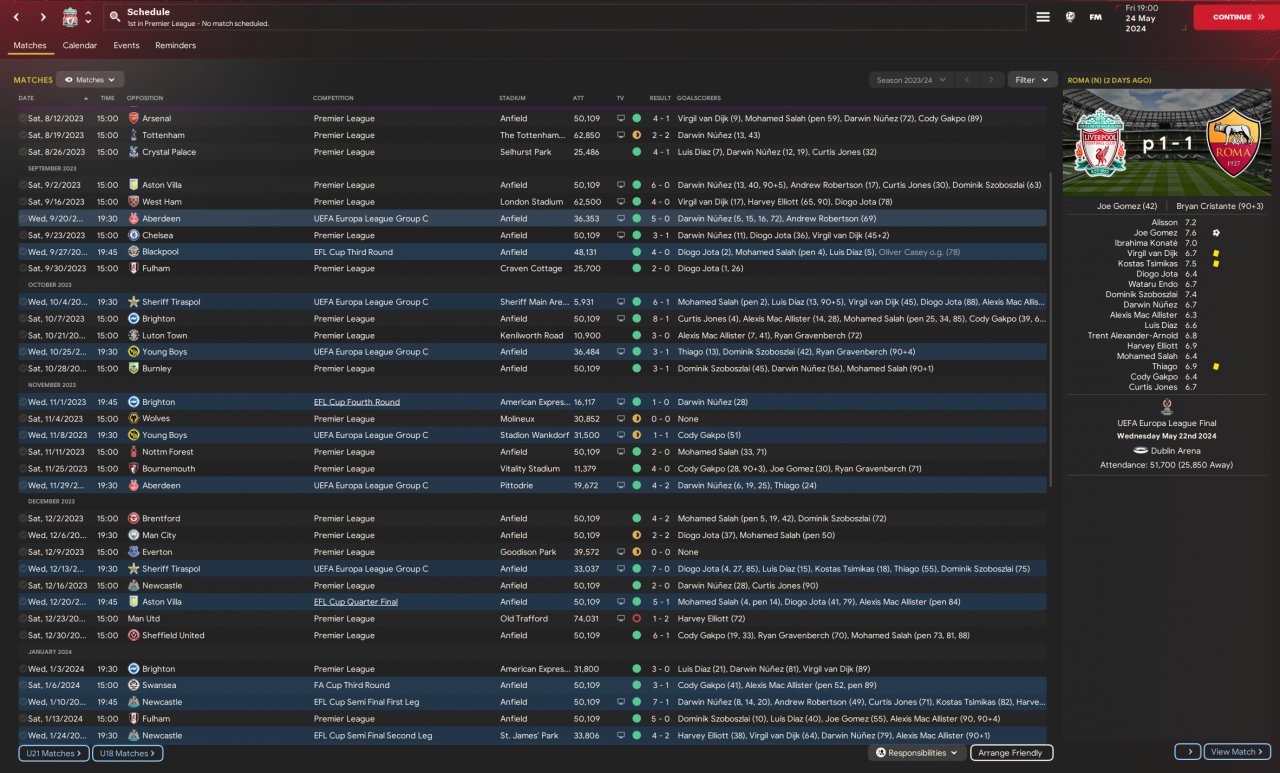The image size is (1280, 773).
Task: Switch to the Calendar tab
Action: pos(80,45)
